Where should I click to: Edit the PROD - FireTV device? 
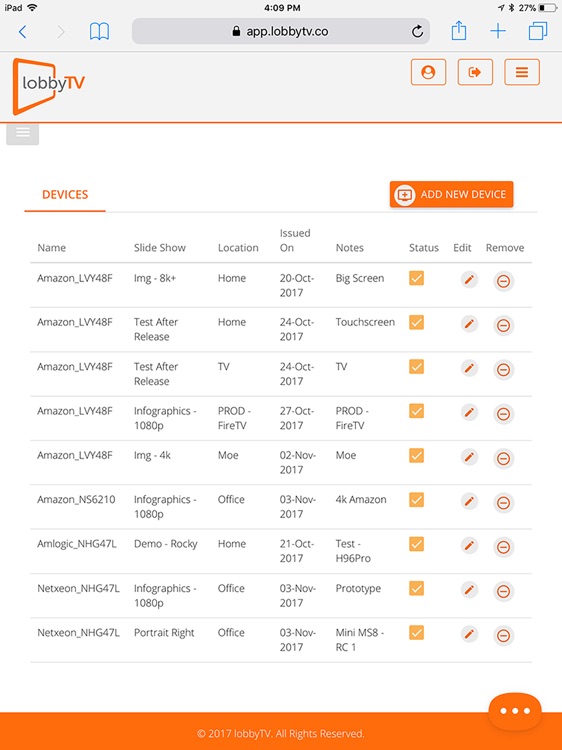pos(469,412)
